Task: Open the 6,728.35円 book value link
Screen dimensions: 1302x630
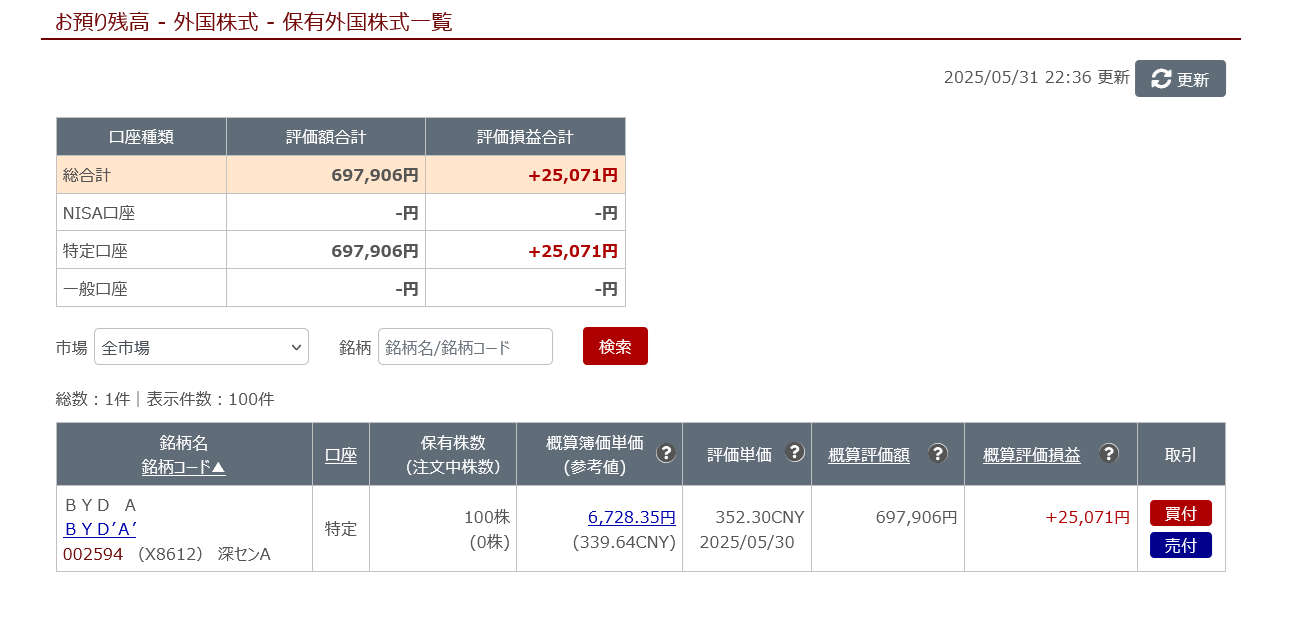Action: tap(632, 517)
